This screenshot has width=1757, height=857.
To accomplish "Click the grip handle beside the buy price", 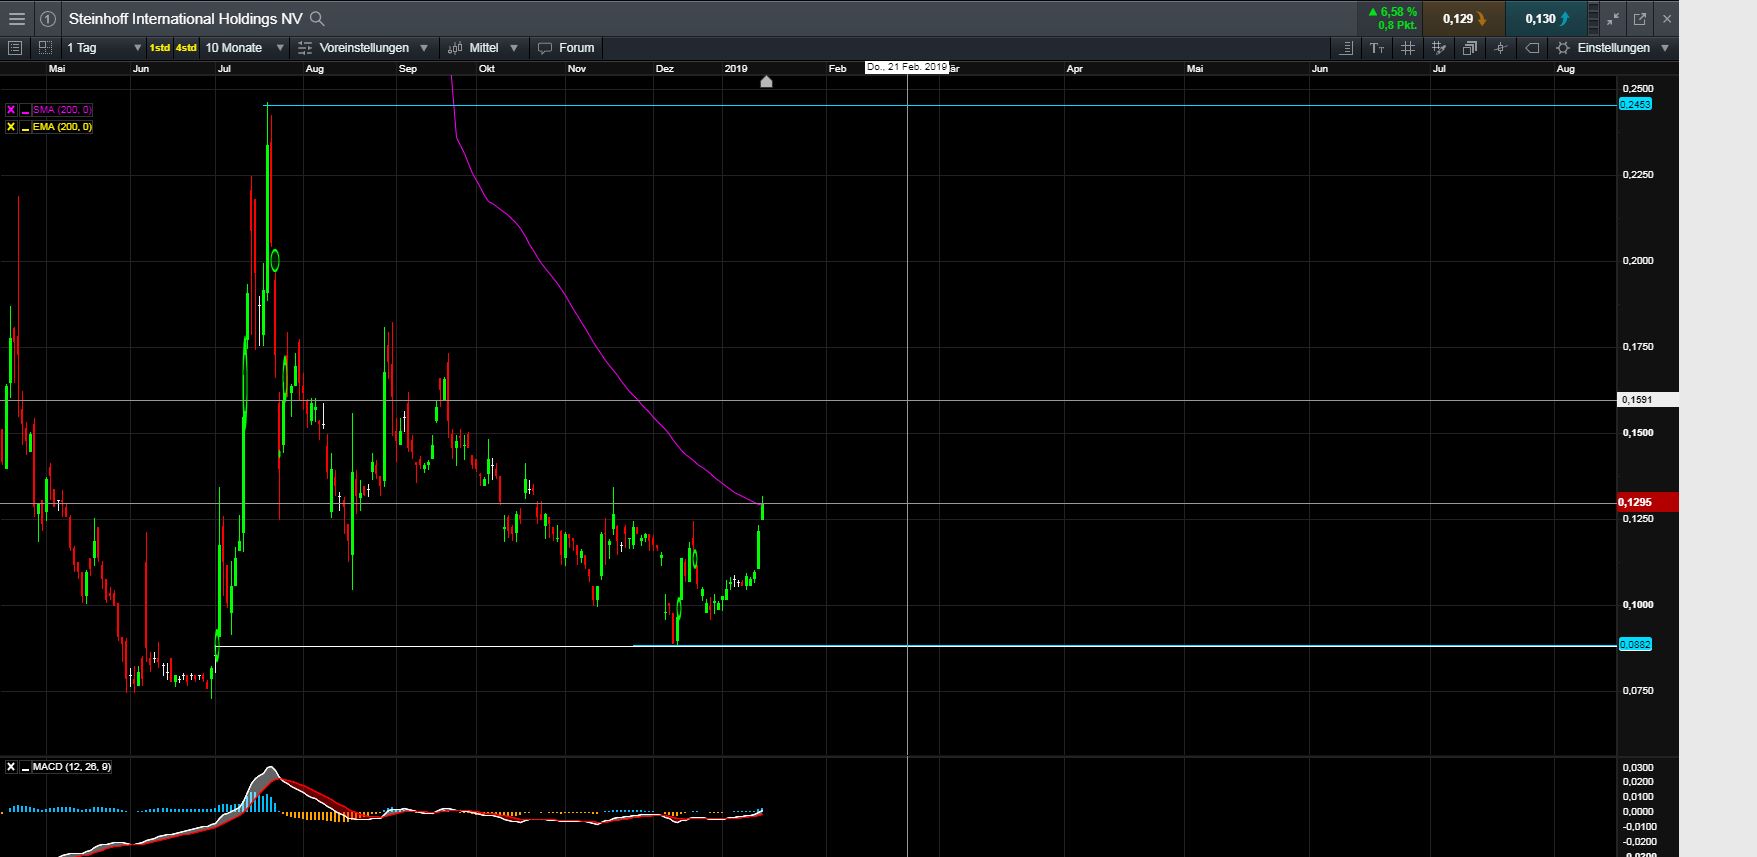I will point(1595,19).
